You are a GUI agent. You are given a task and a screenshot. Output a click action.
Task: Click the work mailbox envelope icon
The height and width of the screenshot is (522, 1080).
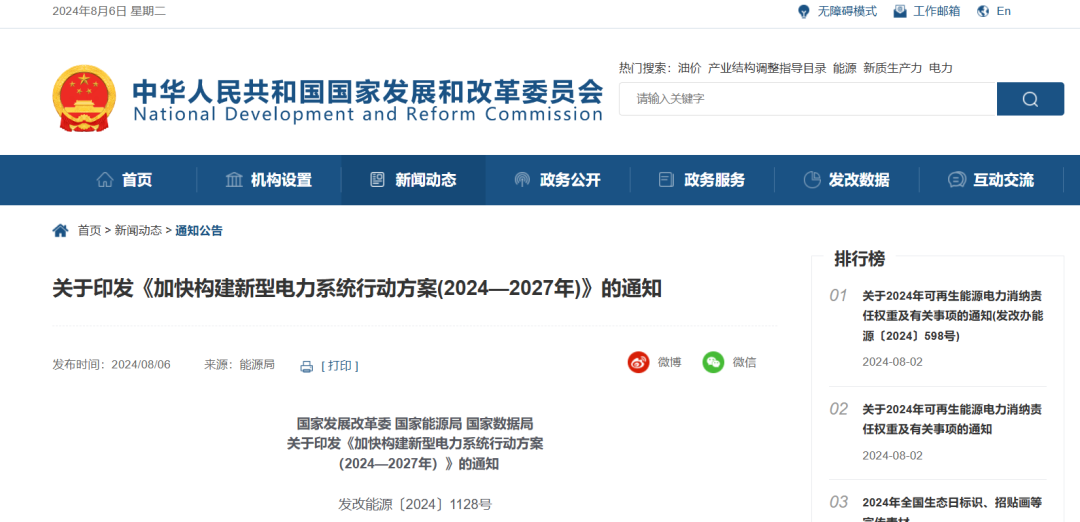tap(900, 11)
